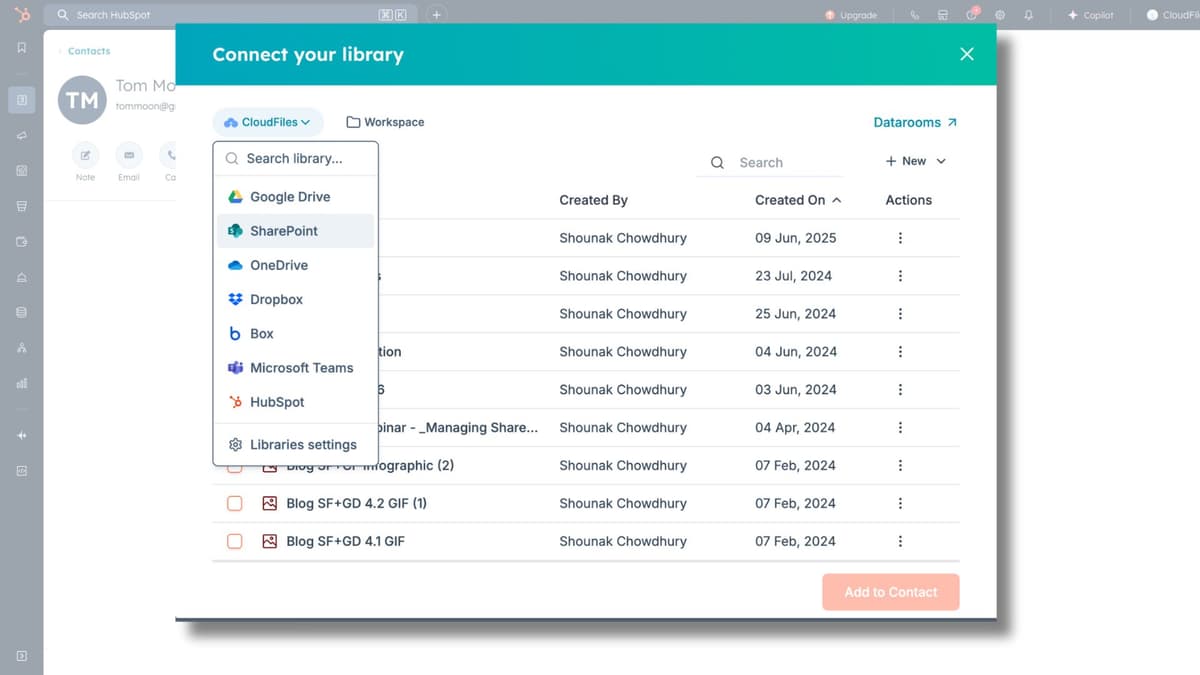
Task: Select SharePoint in the library dropdown menu
Action: (284, 231)
